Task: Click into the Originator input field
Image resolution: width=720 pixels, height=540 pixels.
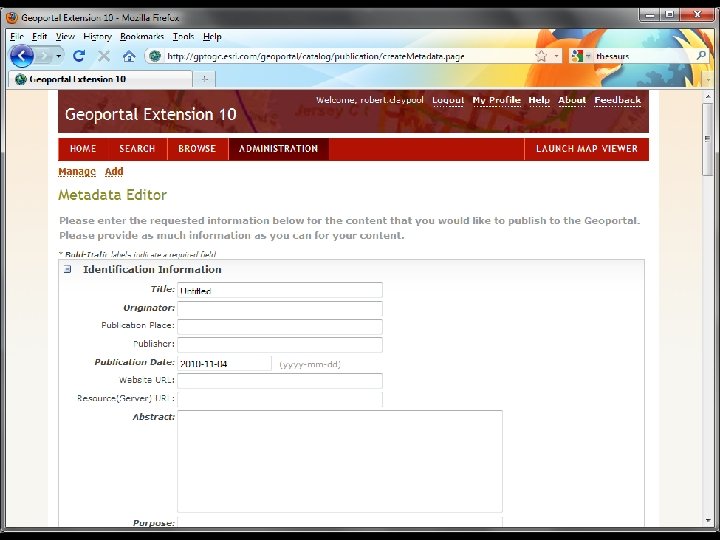Action: (x=280, y=309)
